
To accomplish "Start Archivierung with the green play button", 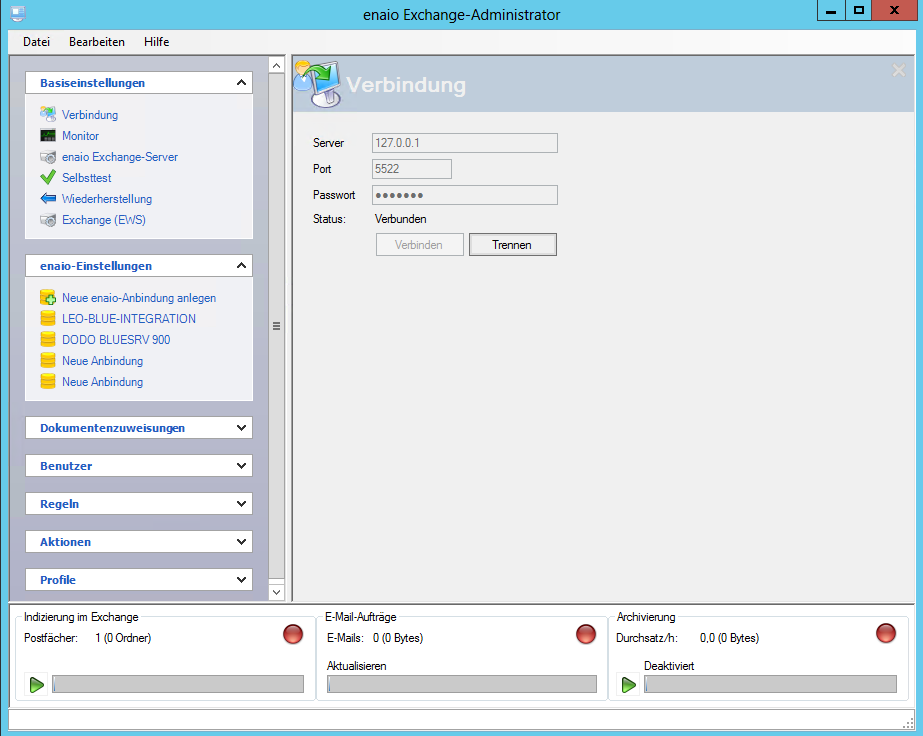I will pyautogui.click(x=629, y=685).
